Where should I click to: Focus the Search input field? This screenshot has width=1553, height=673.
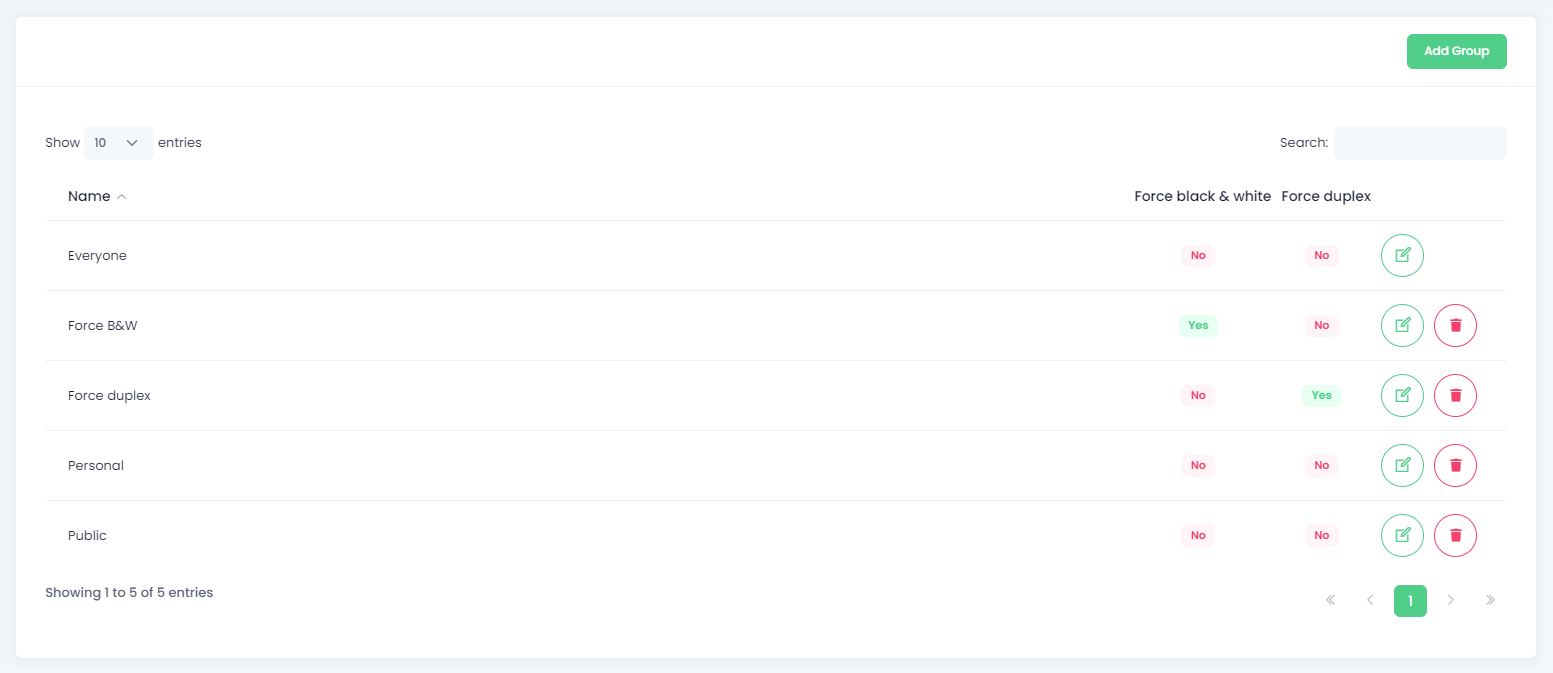point(1420,143)
